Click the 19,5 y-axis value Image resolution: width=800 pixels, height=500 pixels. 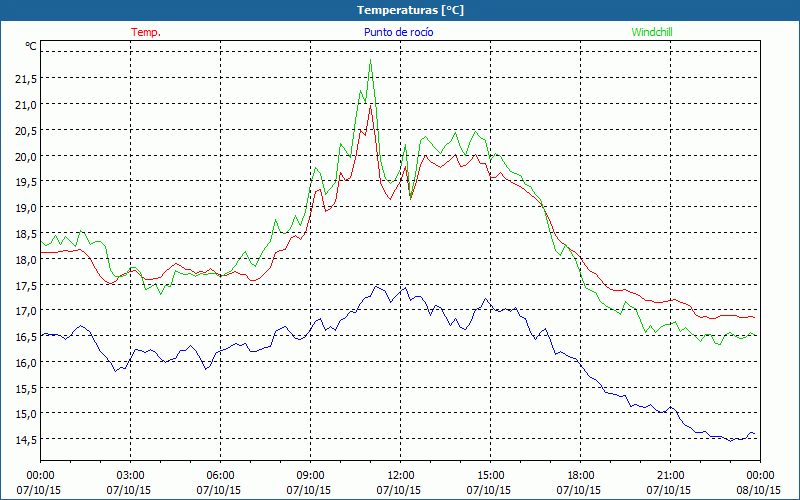pos(26,182)
